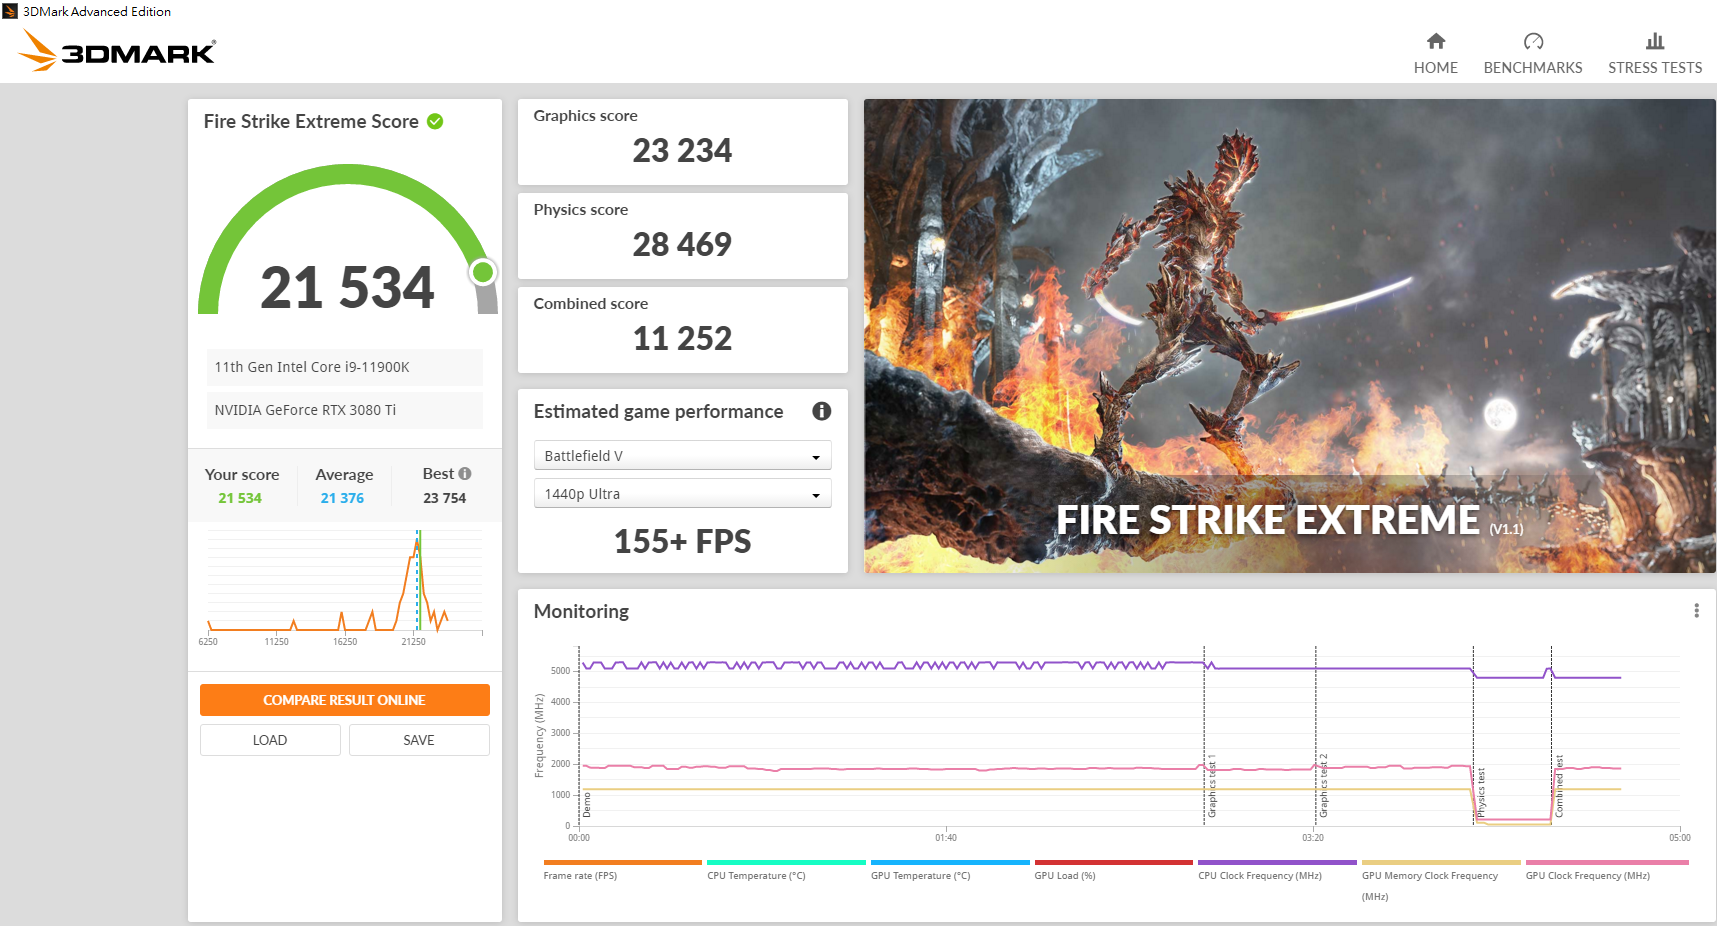Open the Battlefield V game dropdown
The width and height of the screenshot is (1717, 926).
tap(682, 455)
